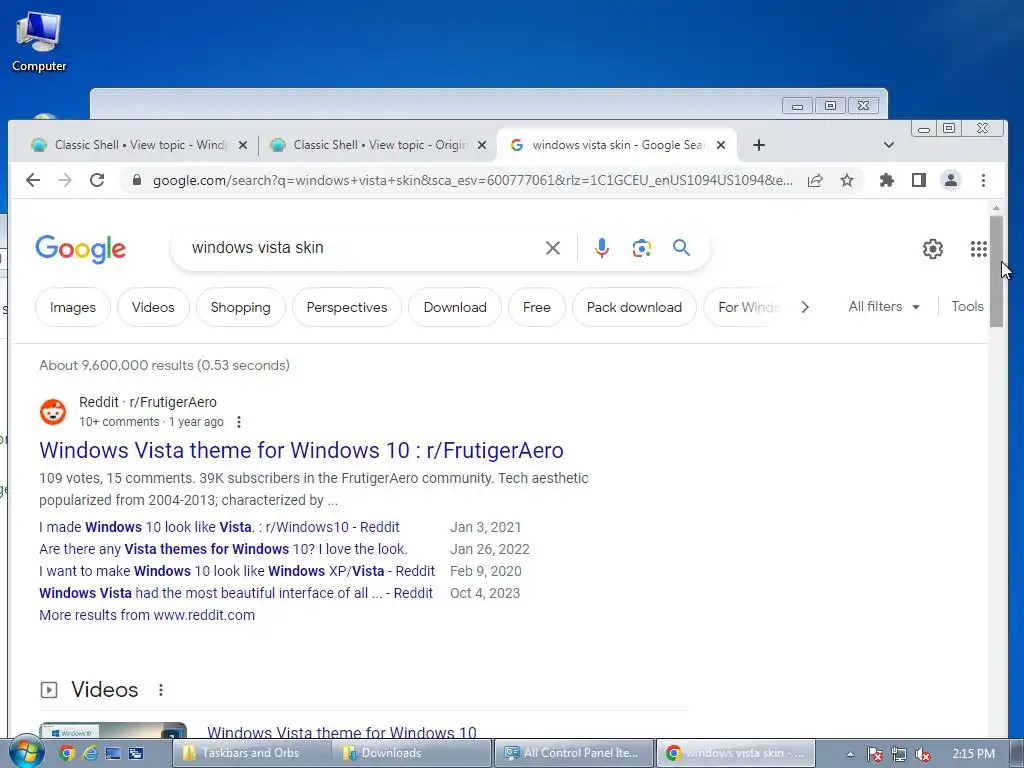Open the Windows Vista theme video thumbnail
Image resolution: width=1024 pixels, height=768 pixels.
click(113, 731)
